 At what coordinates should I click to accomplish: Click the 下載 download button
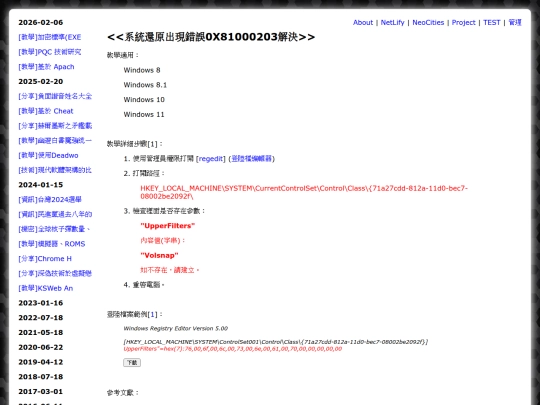(132, 363)
